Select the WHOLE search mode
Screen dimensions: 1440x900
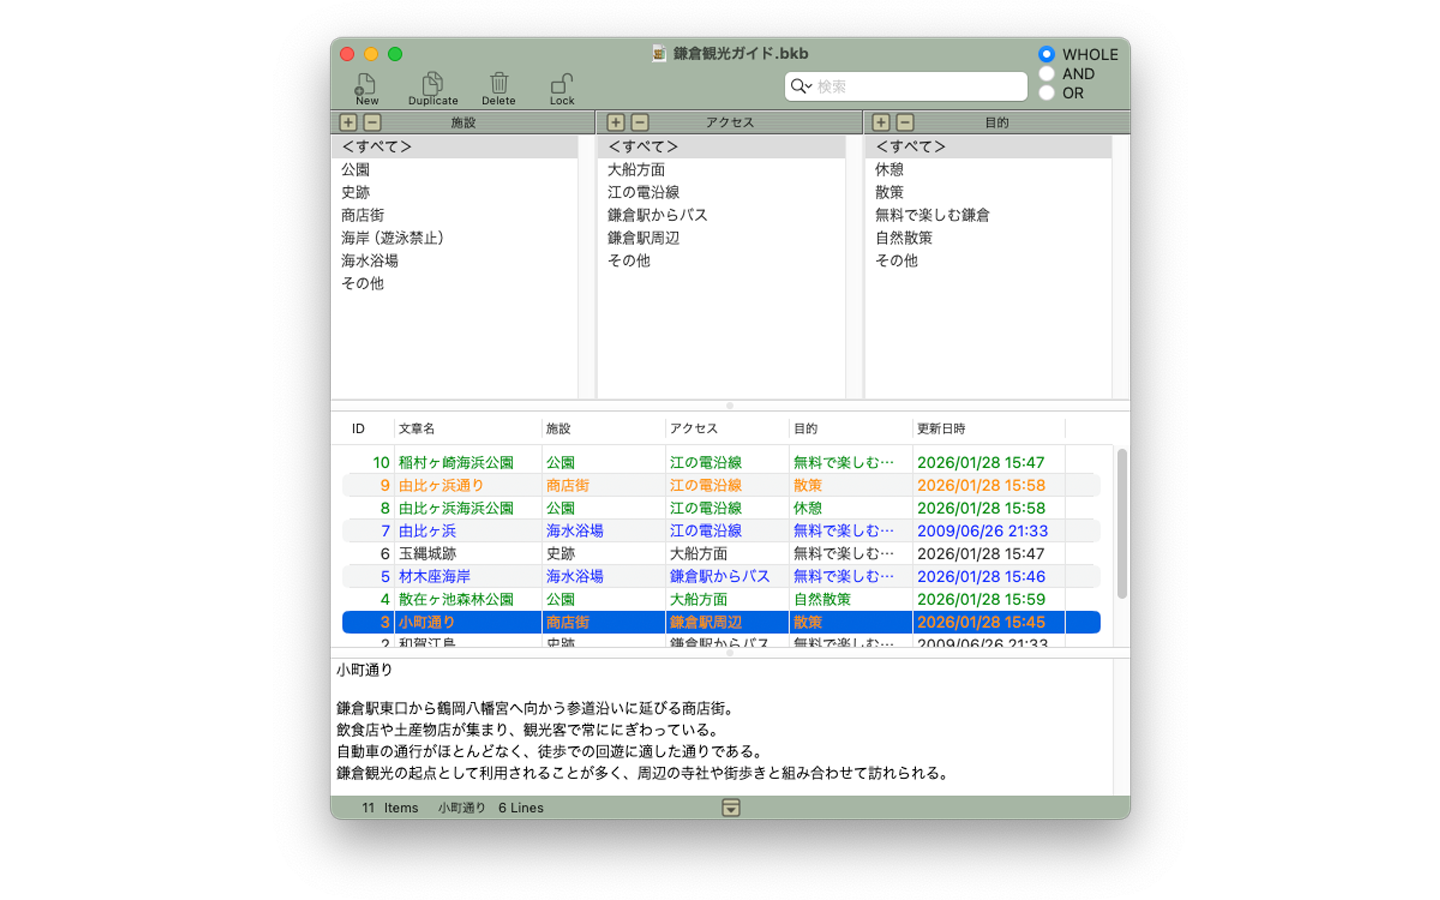click(1046, 54)
